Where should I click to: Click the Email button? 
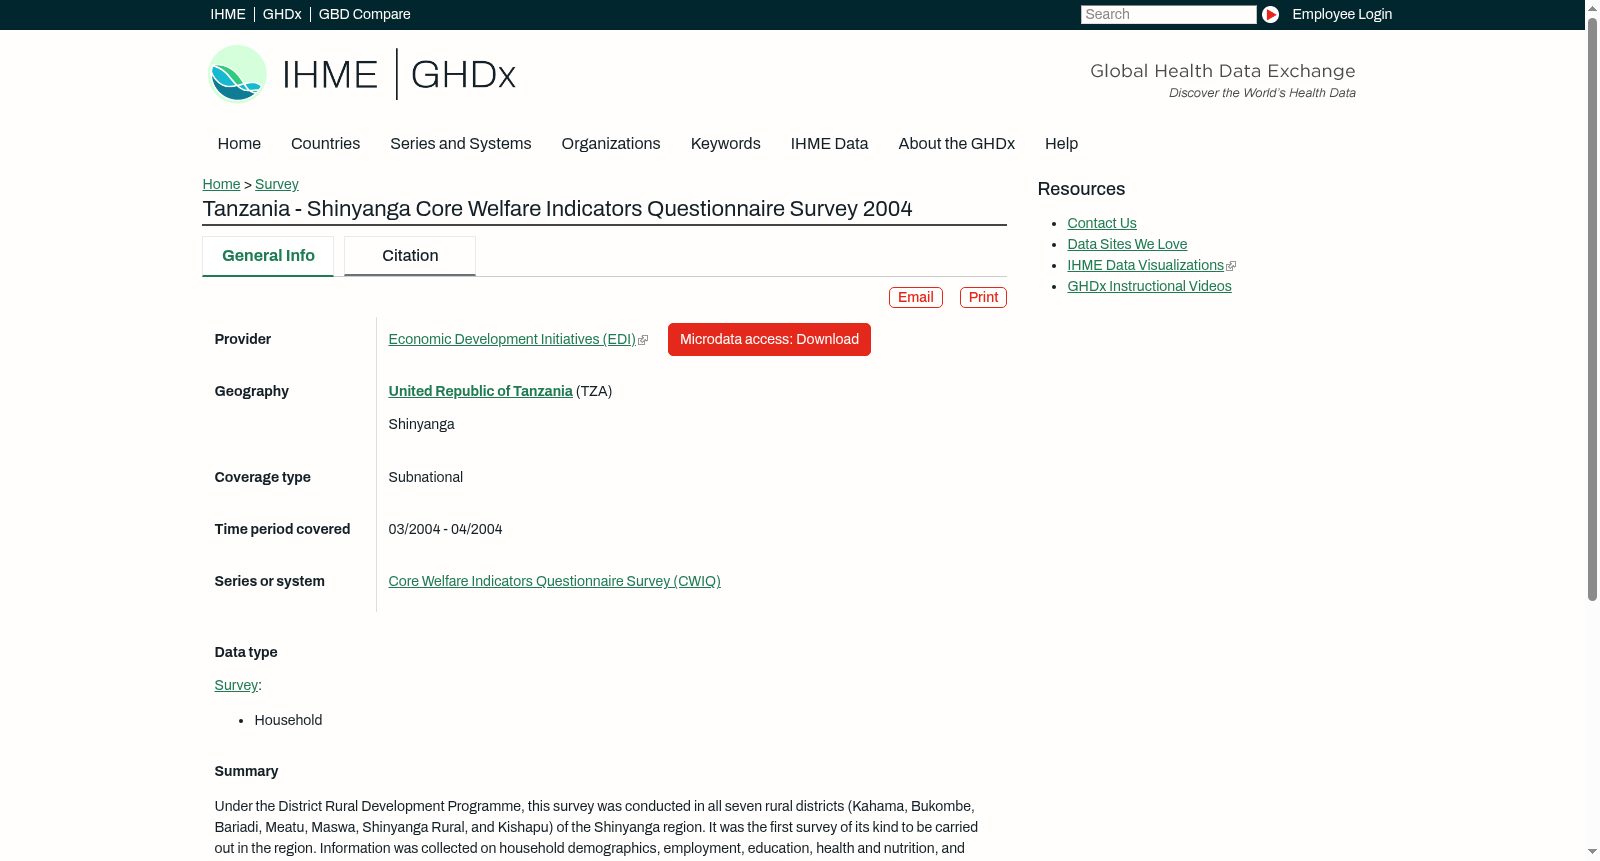click(916, 298)
